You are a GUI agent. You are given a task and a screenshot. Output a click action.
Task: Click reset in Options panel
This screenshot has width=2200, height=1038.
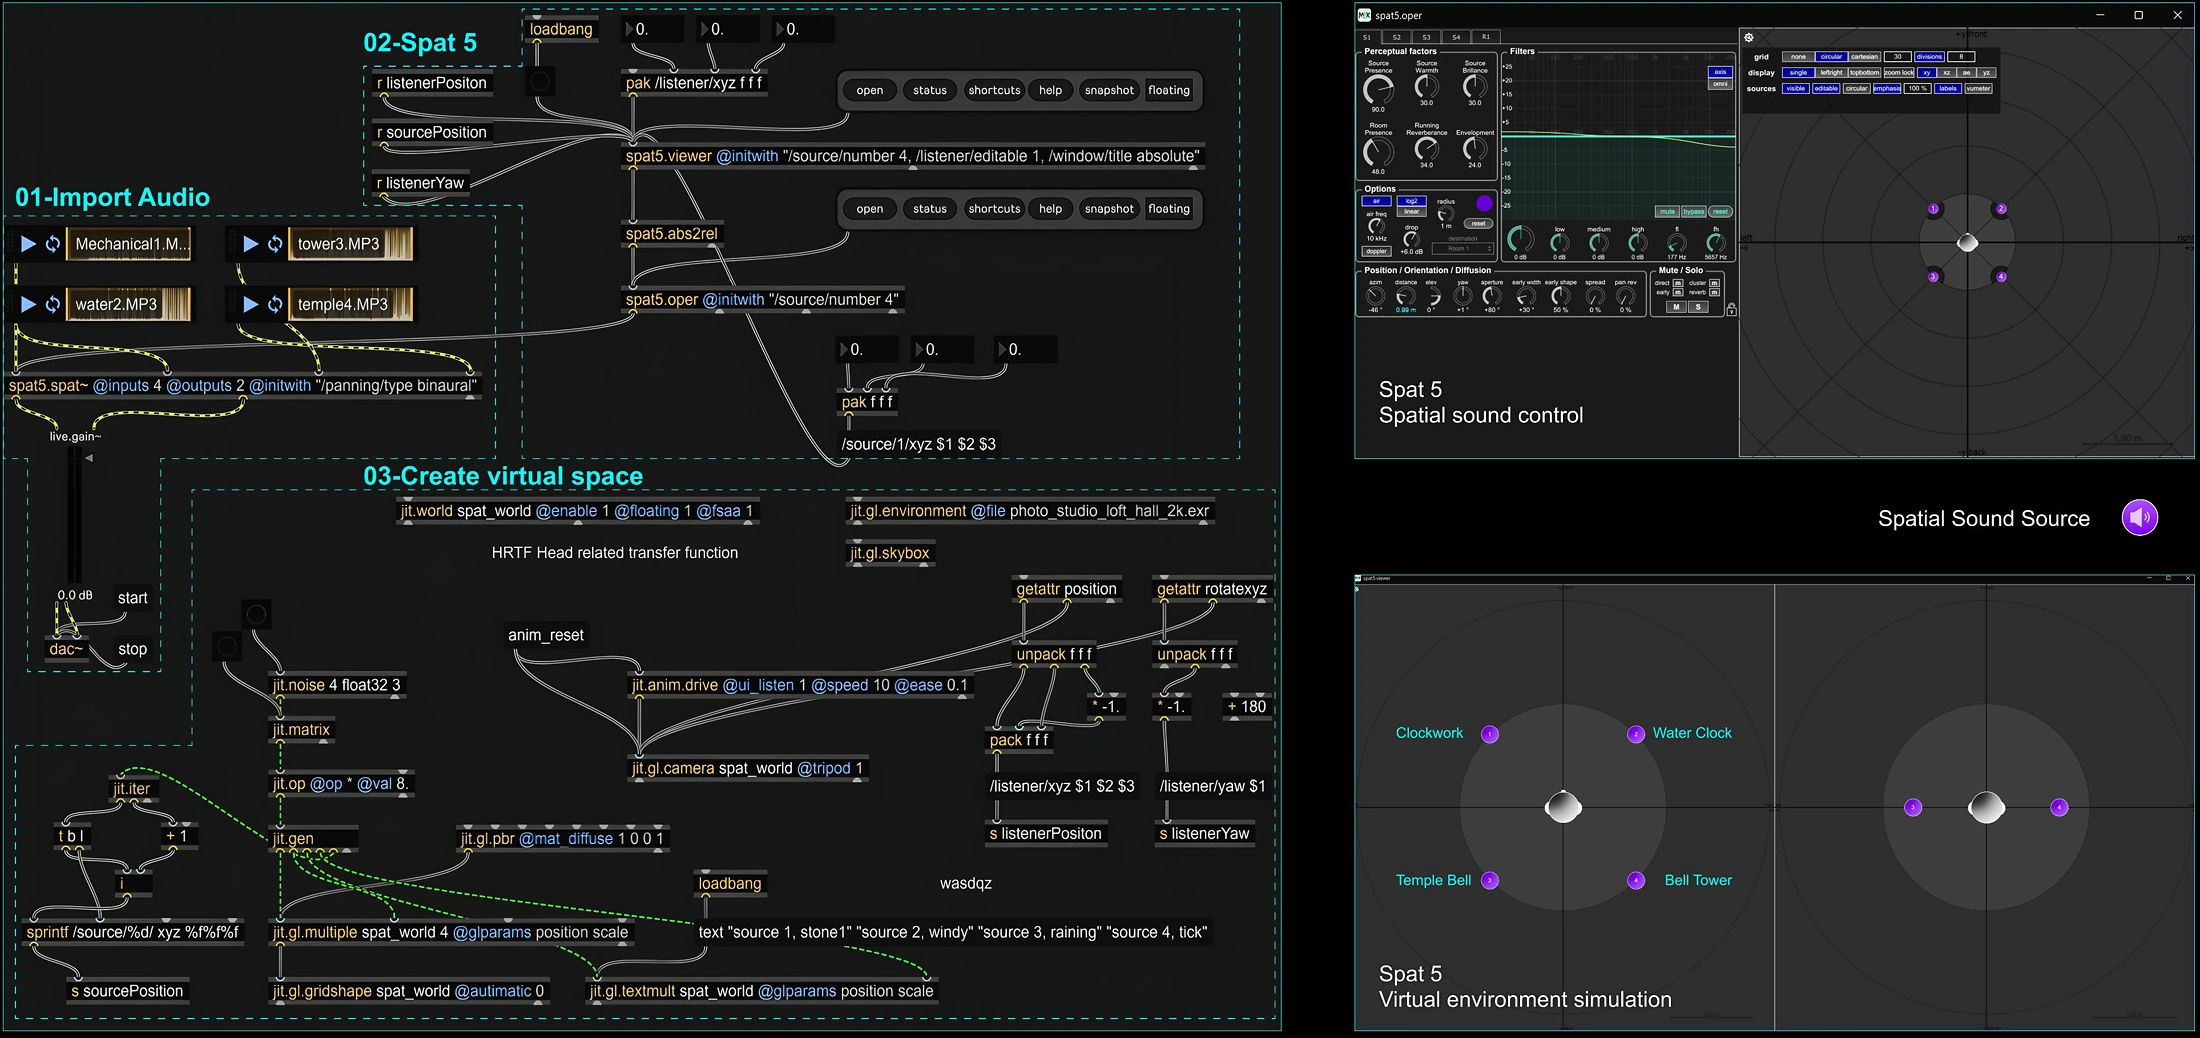tap(1478, 223)
